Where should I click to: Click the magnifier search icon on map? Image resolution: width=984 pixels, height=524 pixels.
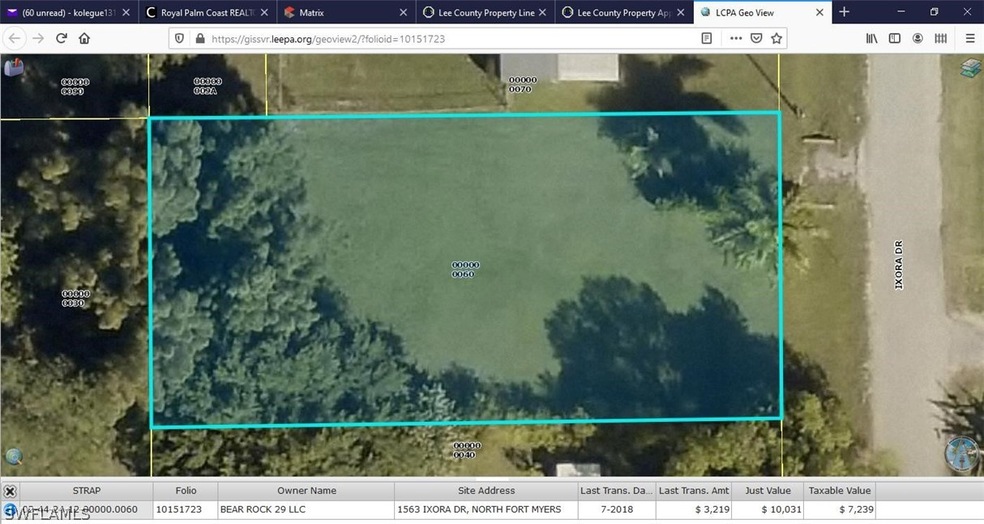(14, 458)
